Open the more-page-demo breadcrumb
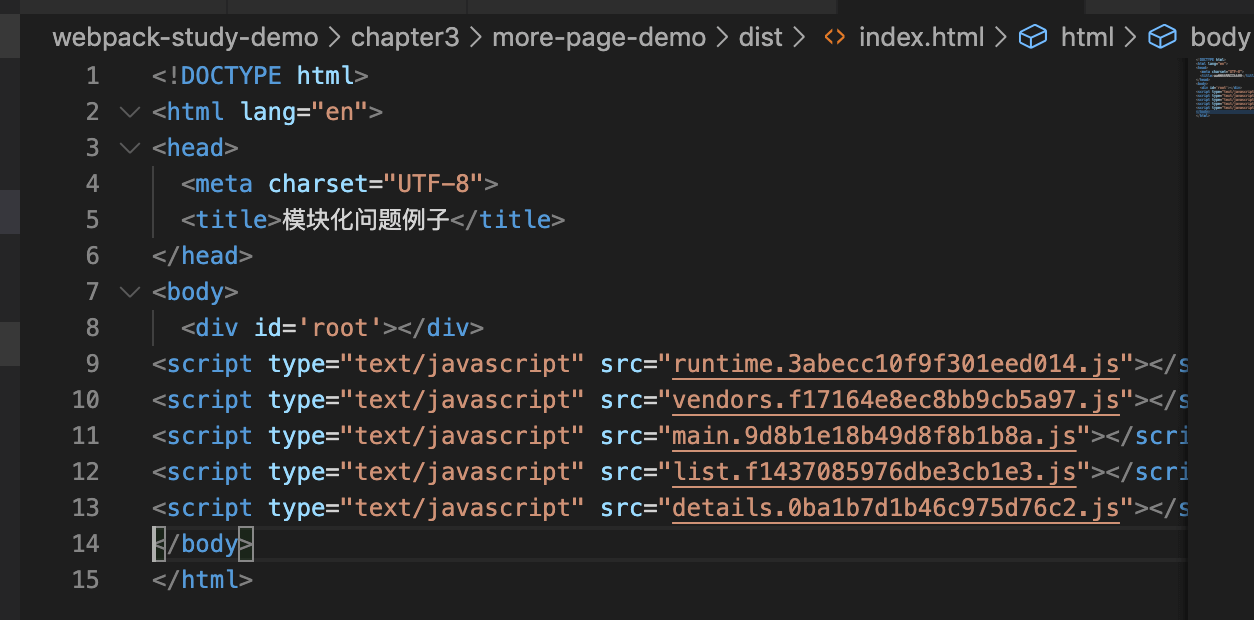Image resolution: width=1254 pixels, height=620 pixels. pyautogui.click(x=599, y=38)
